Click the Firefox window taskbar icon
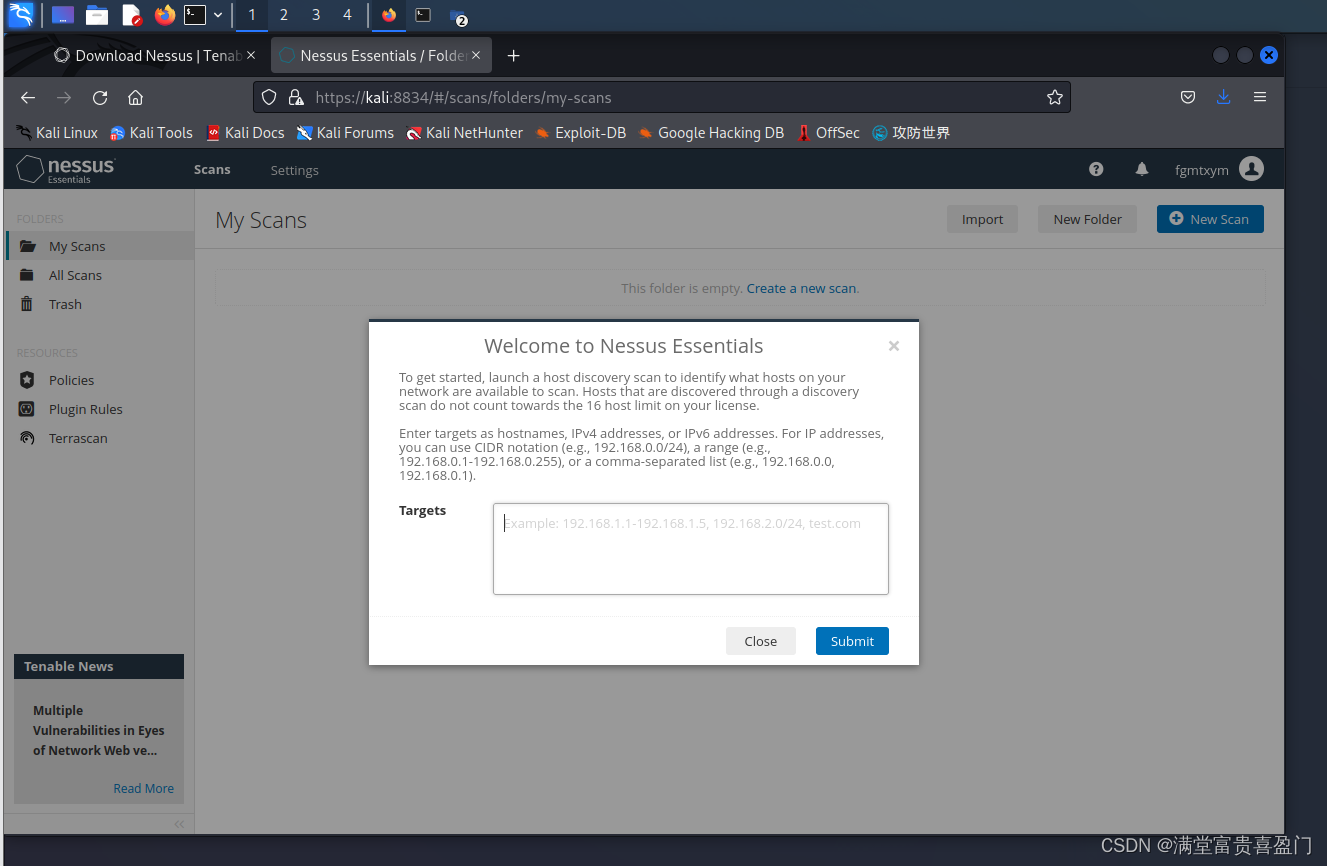 tap(389, 15)
